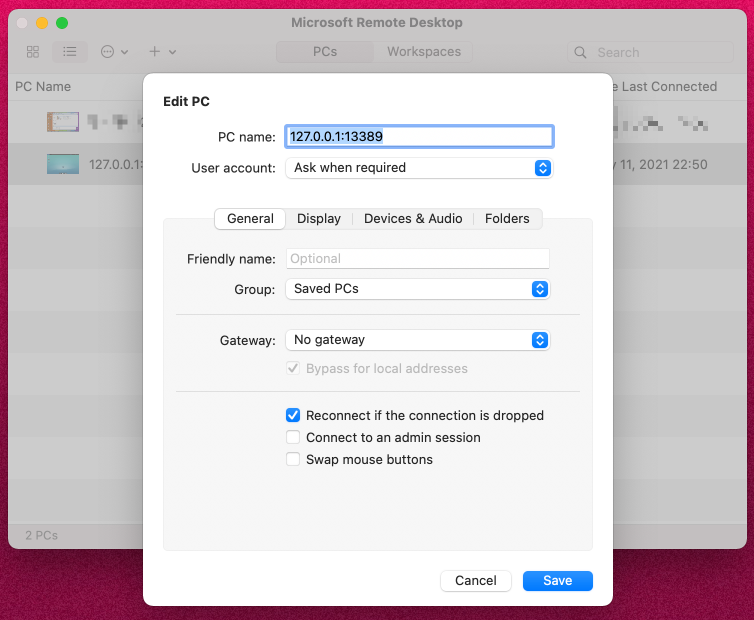
Task: Open the Group Saved PCs dropdown
Action: 418,289
